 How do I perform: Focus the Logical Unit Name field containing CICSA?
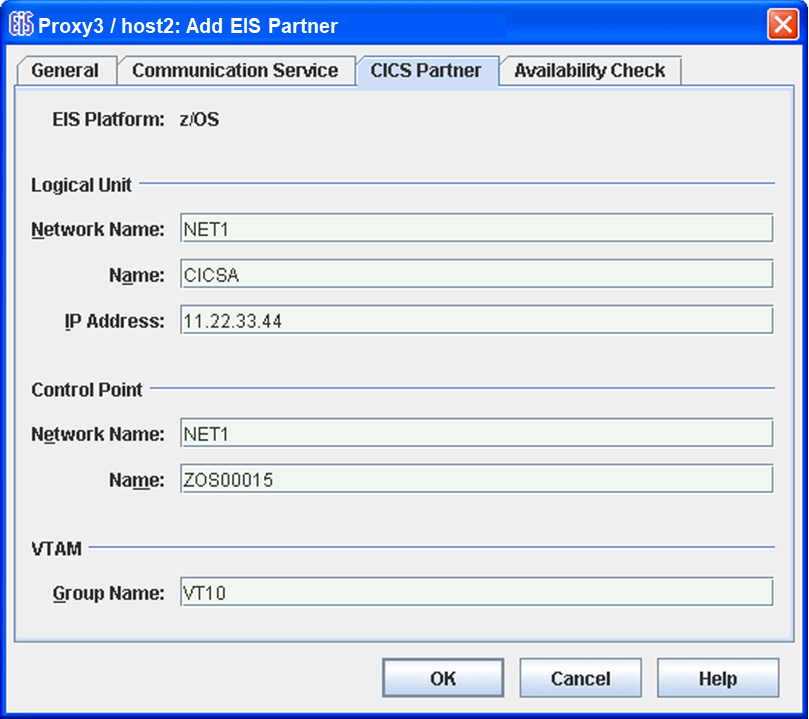tap(476, 274)
